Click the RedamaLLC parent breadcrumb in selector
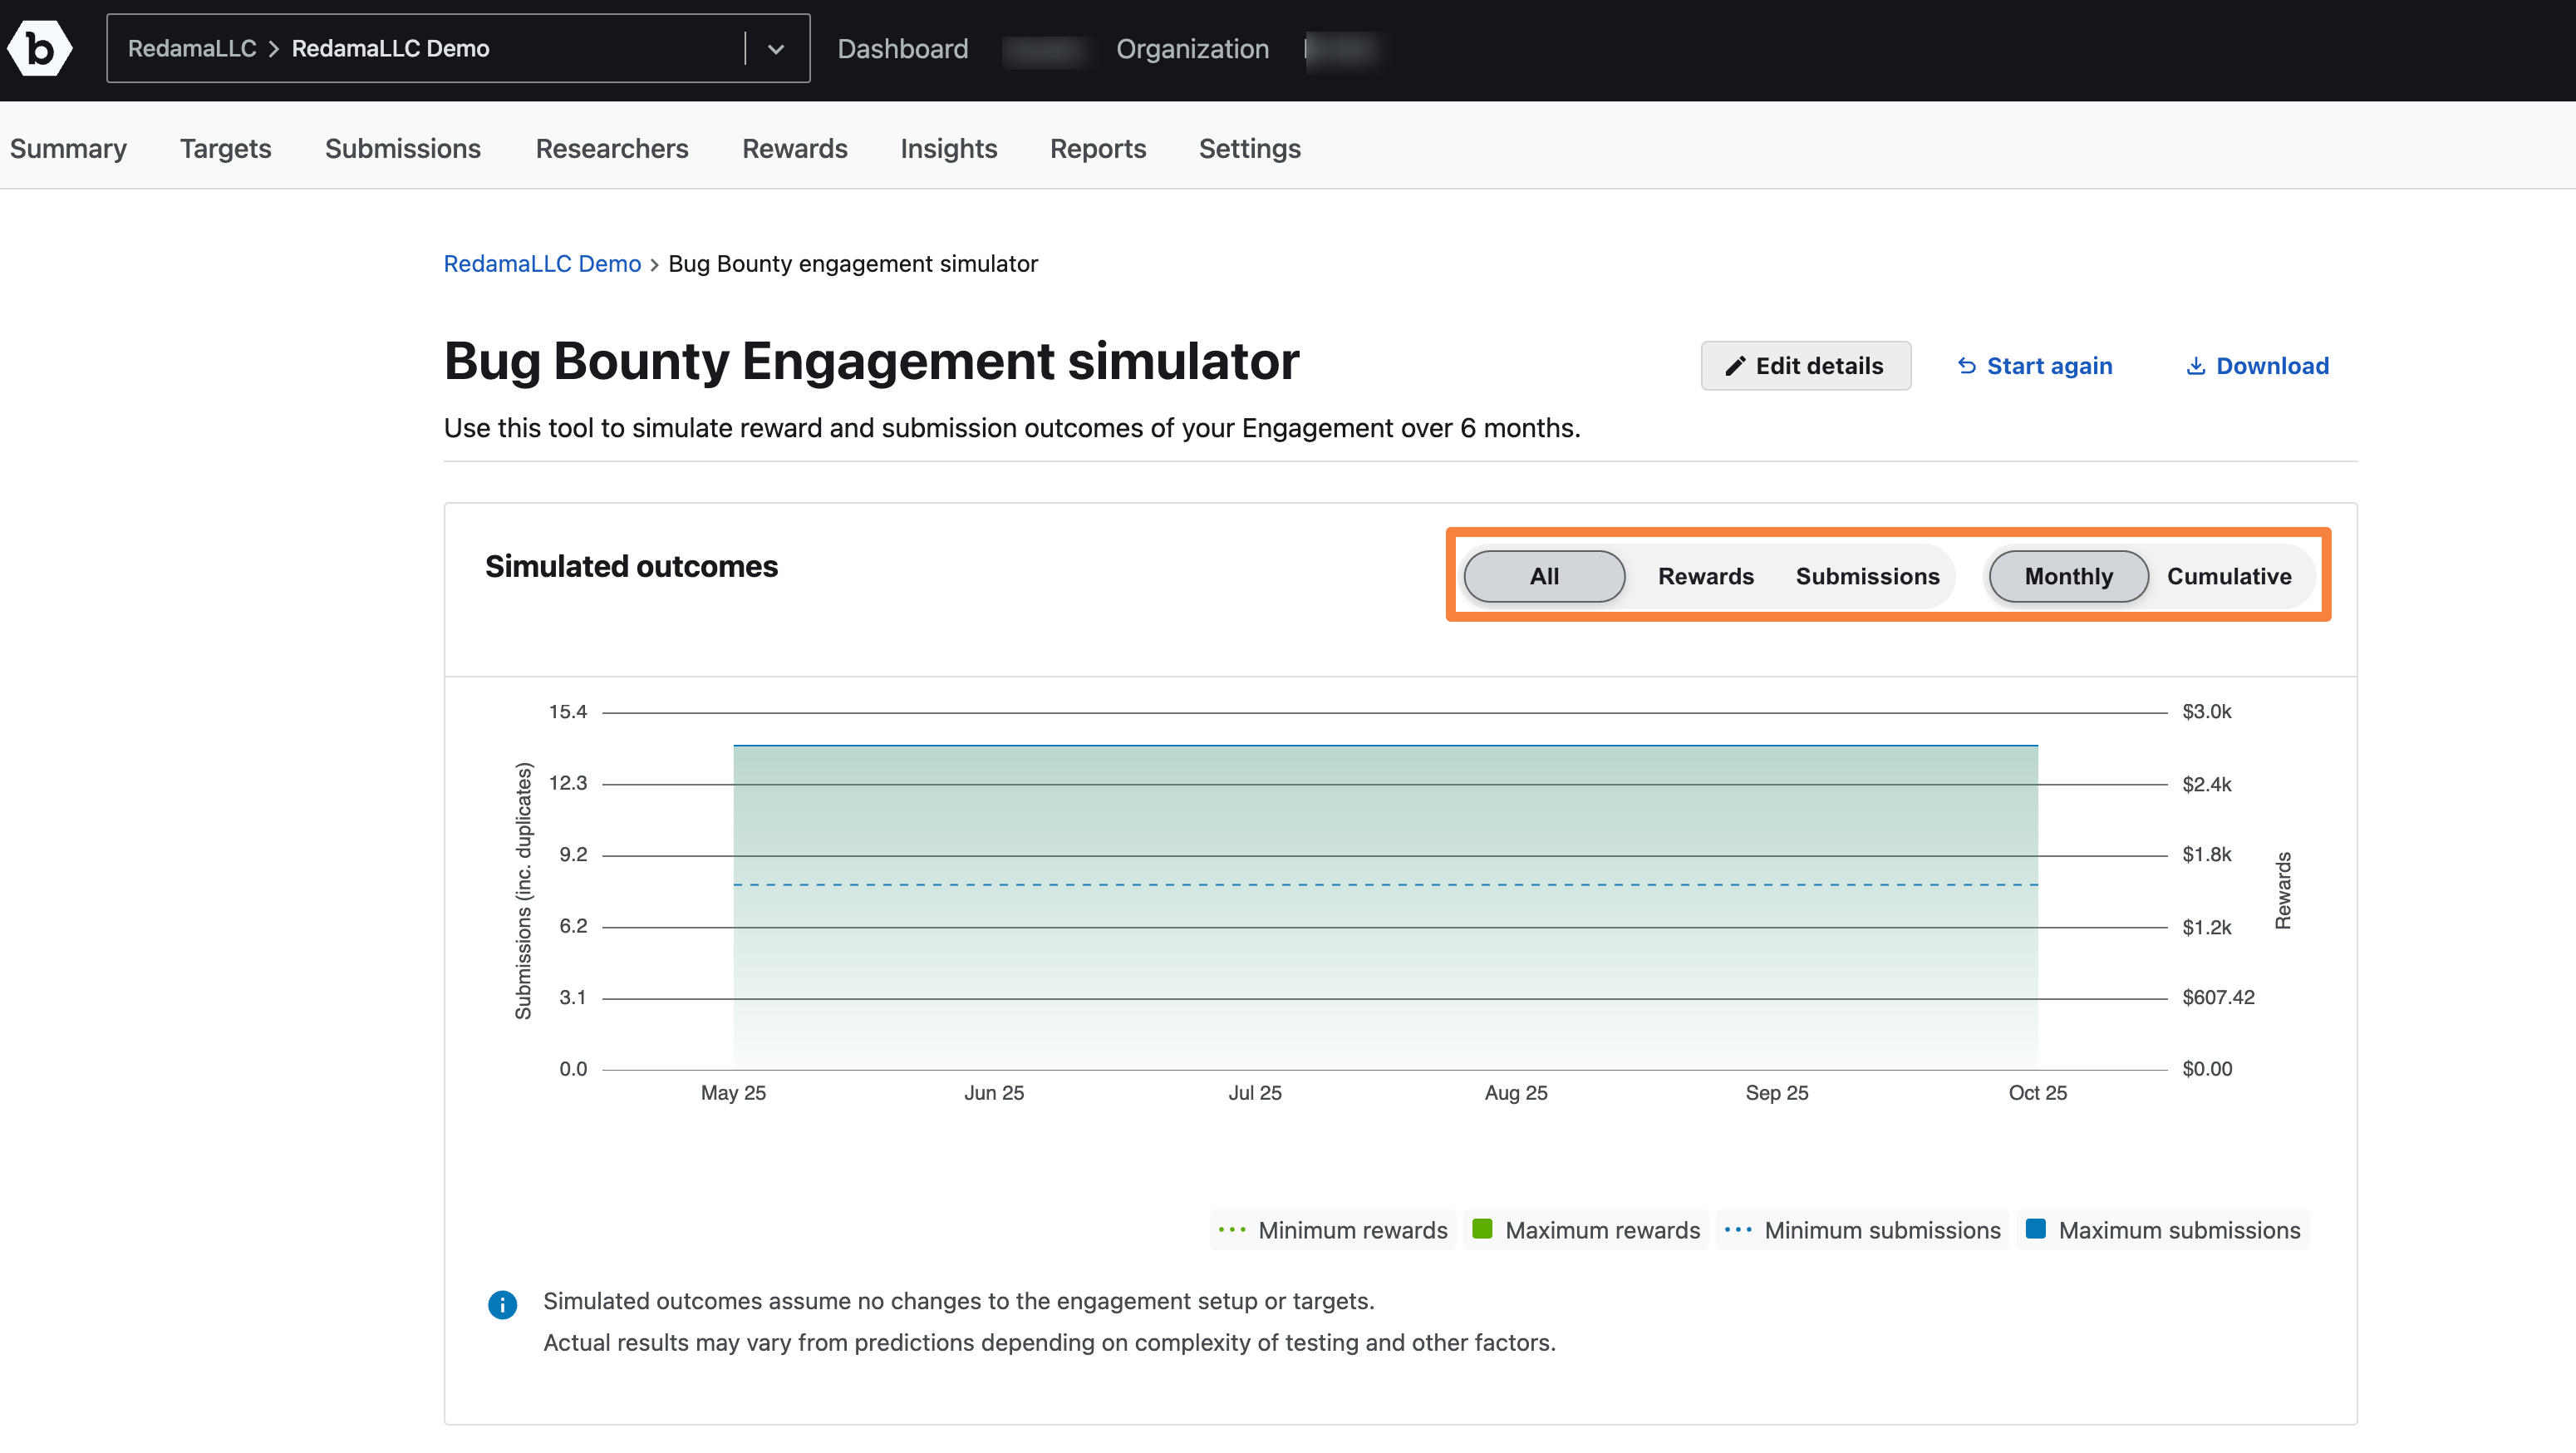 coord(192,48)
